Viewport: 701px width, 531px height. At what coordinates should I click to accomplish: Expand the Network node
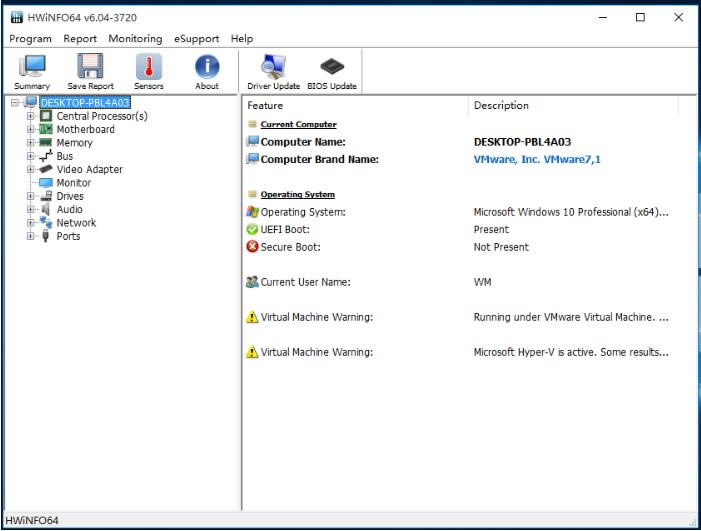coord(30,223)
